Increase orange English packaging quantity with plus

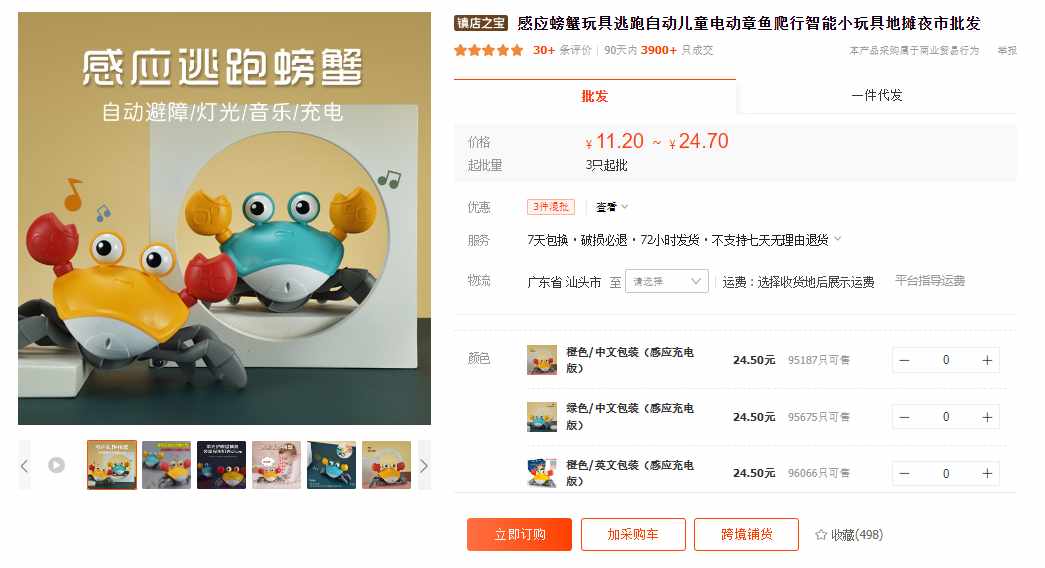pos(987,473)
